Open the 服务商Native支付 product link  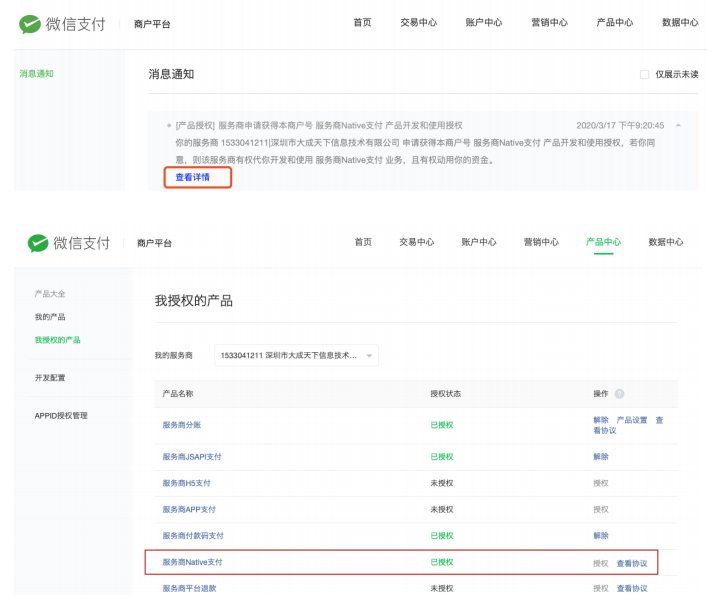pyautogui.click(x=192, y=562)
